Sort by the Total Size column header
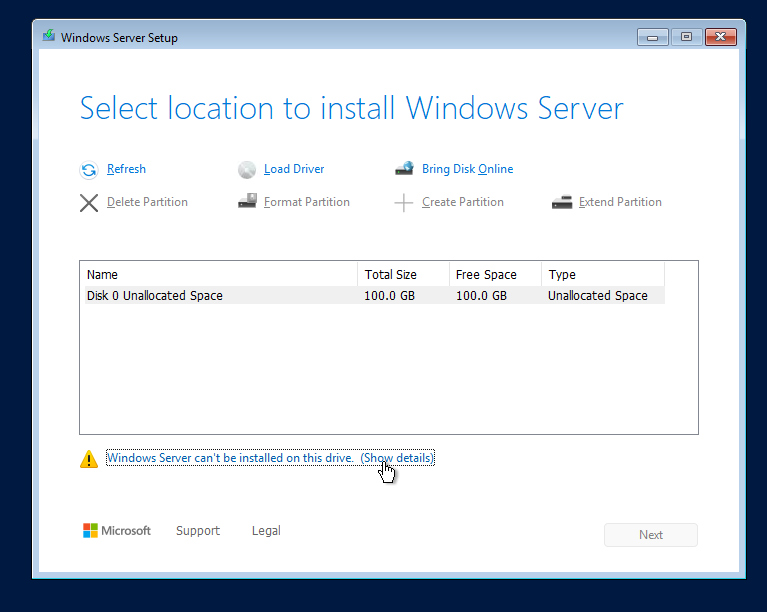The height and width of the screenshot is (612, 767). click(x=403, y=275)
